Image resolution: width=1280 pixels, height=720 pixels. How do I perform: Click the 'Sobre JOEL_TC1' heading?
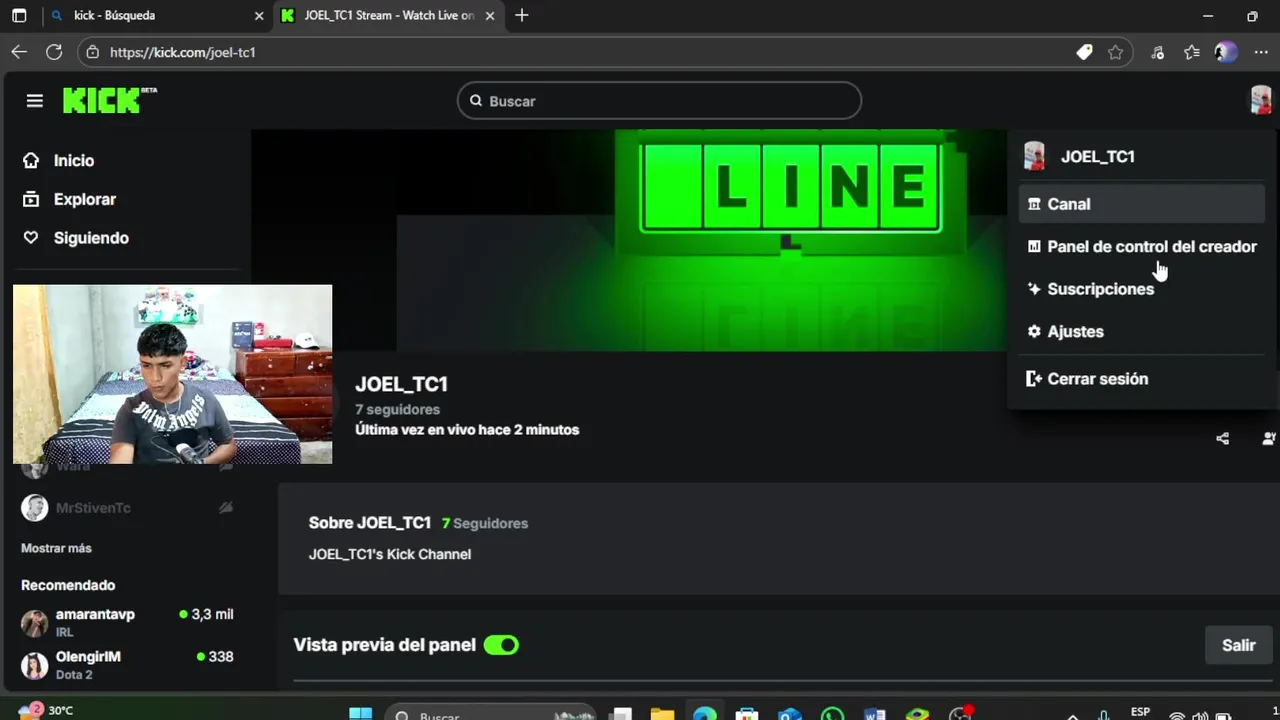pyautogui.click(x=369, y=523)
